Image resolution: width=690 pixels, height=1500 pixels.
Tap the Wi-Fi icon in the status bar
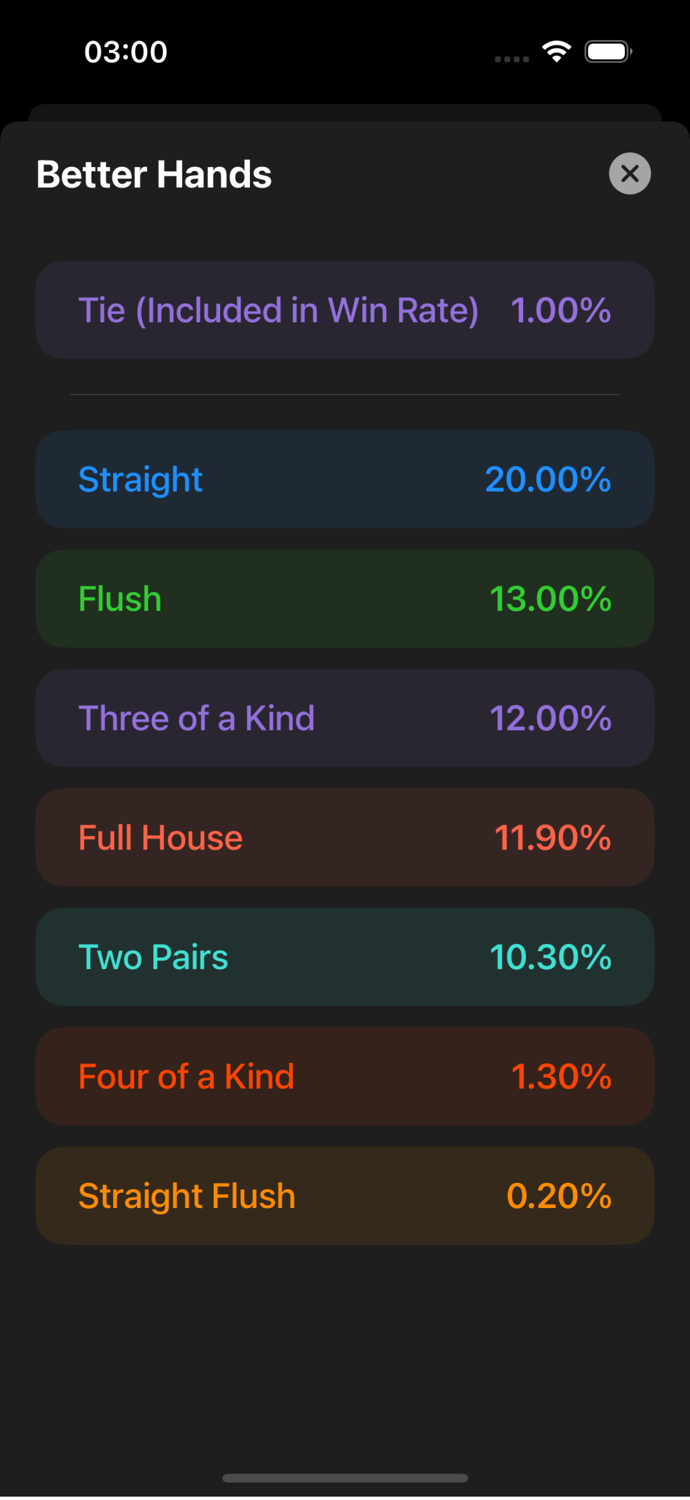click(x=556, y=50)
